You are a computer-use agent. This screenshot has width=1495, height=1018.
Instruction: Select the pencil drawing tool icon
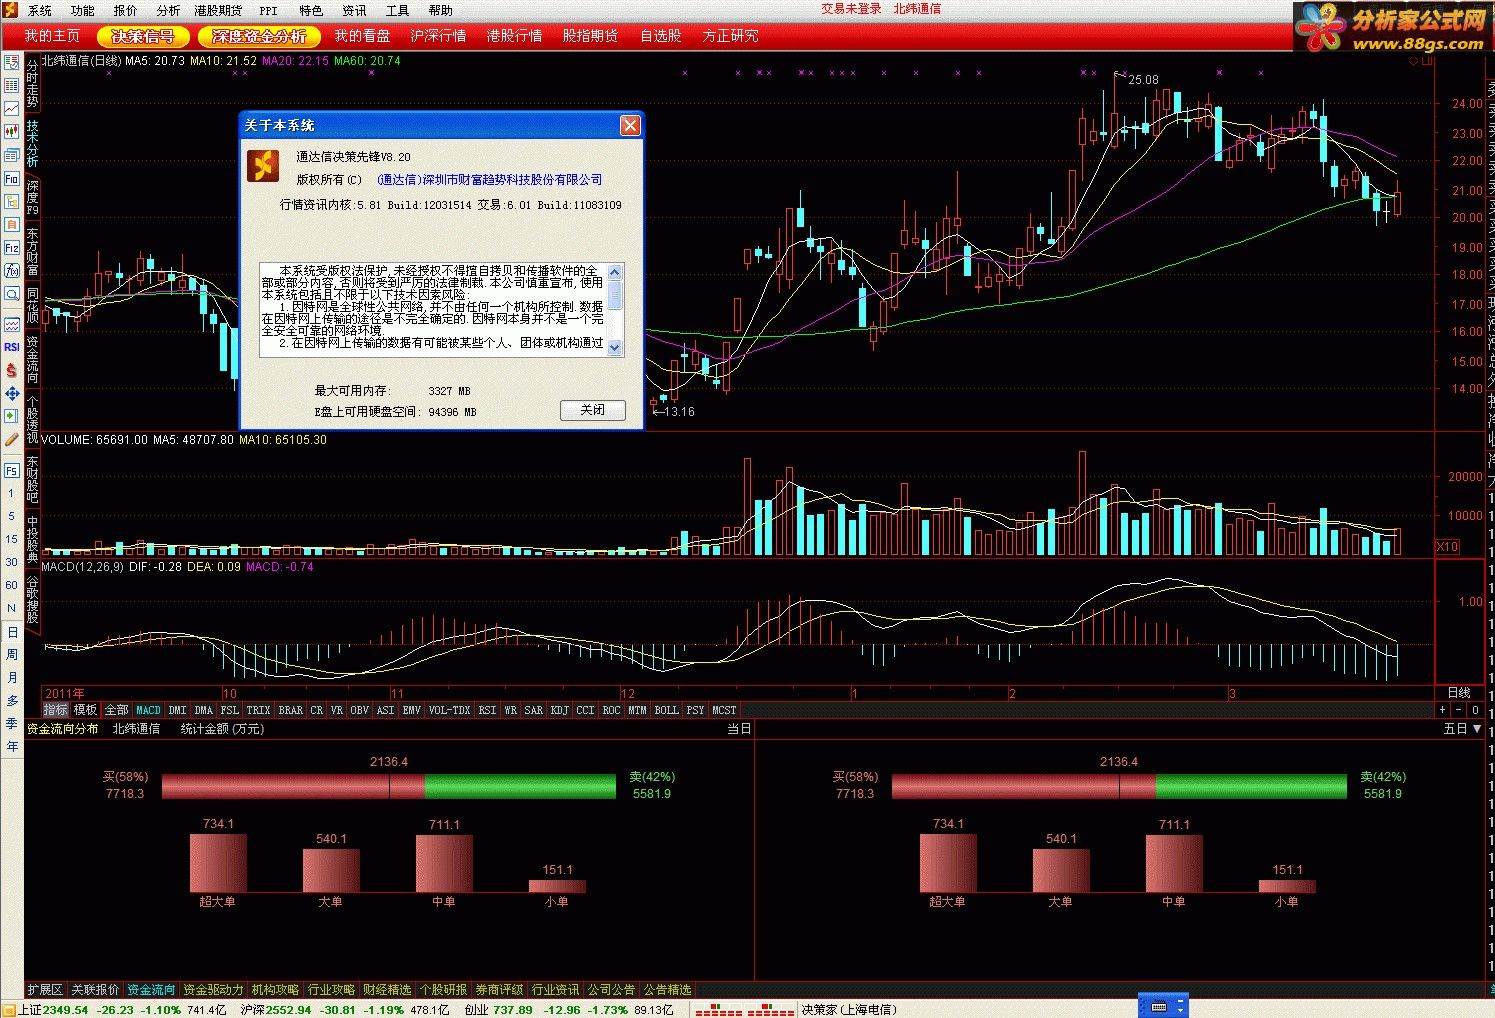pyautogui.click(x=12, y=438)
